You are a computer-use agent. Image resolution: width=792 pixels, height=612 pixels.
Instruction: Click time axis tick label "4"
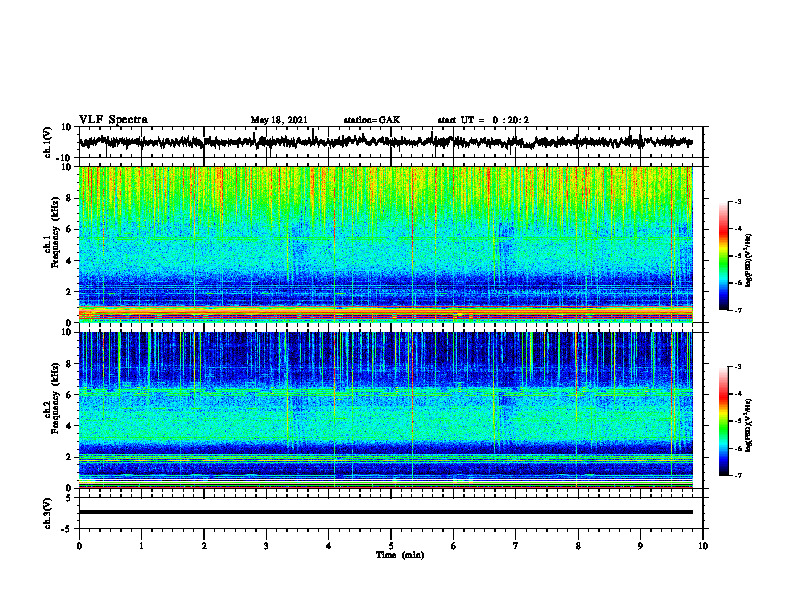click(329, 546)
